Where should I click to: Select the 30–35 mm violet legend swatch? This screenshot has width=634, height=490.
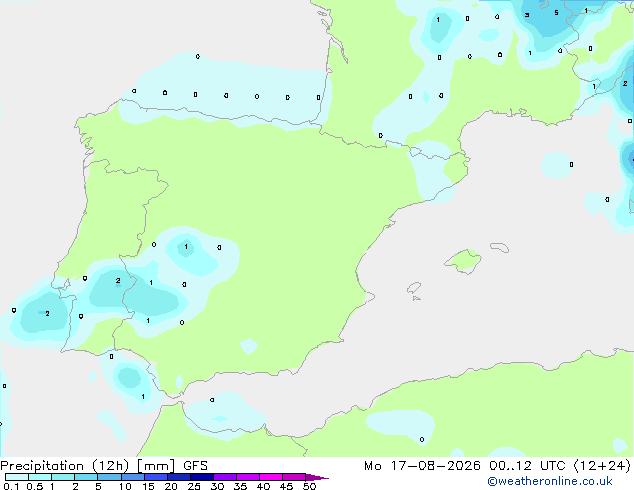coord(225,477)
